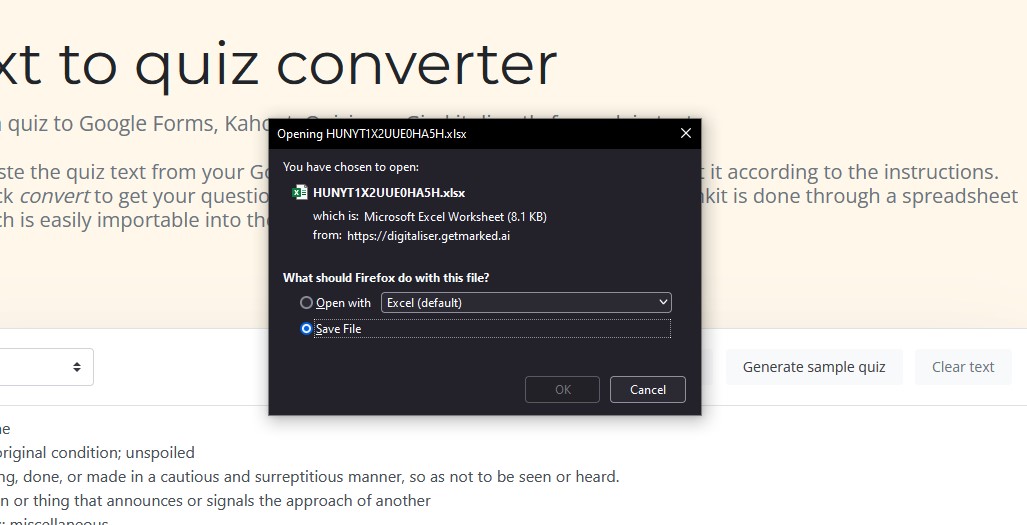
Task: Cancel the file download dialog
Action: coord(647,389)
